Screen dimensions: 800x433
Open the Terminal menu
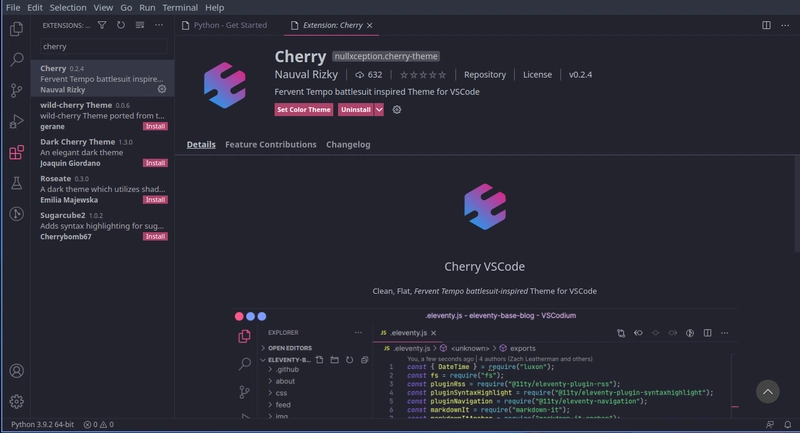click(180, 8)
